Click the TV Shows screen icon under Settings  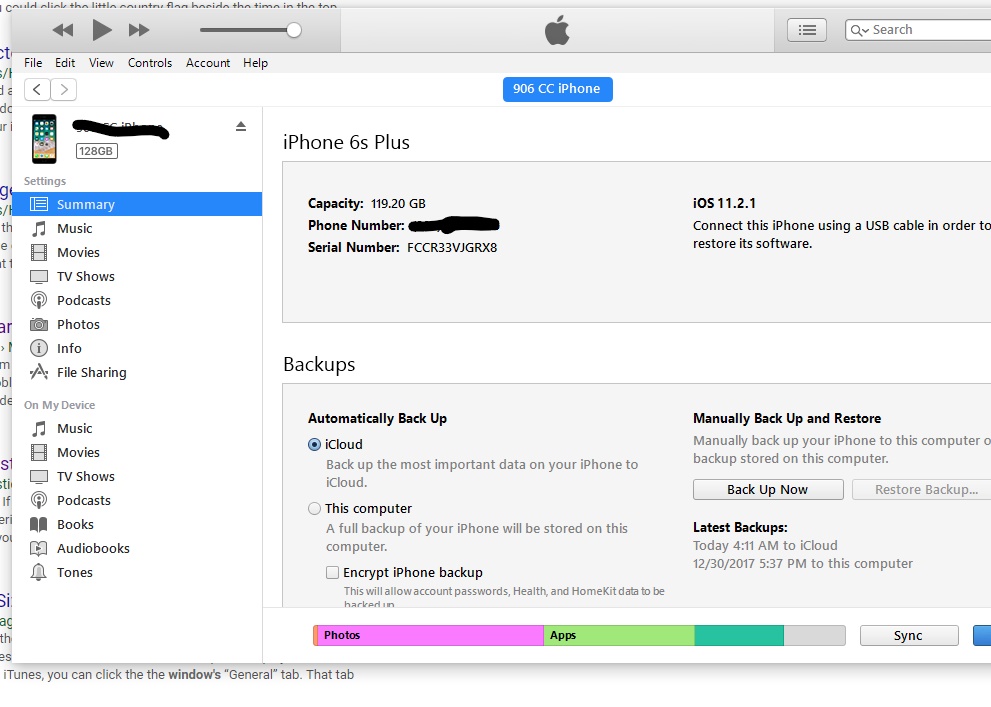click(x=39, y=276)
